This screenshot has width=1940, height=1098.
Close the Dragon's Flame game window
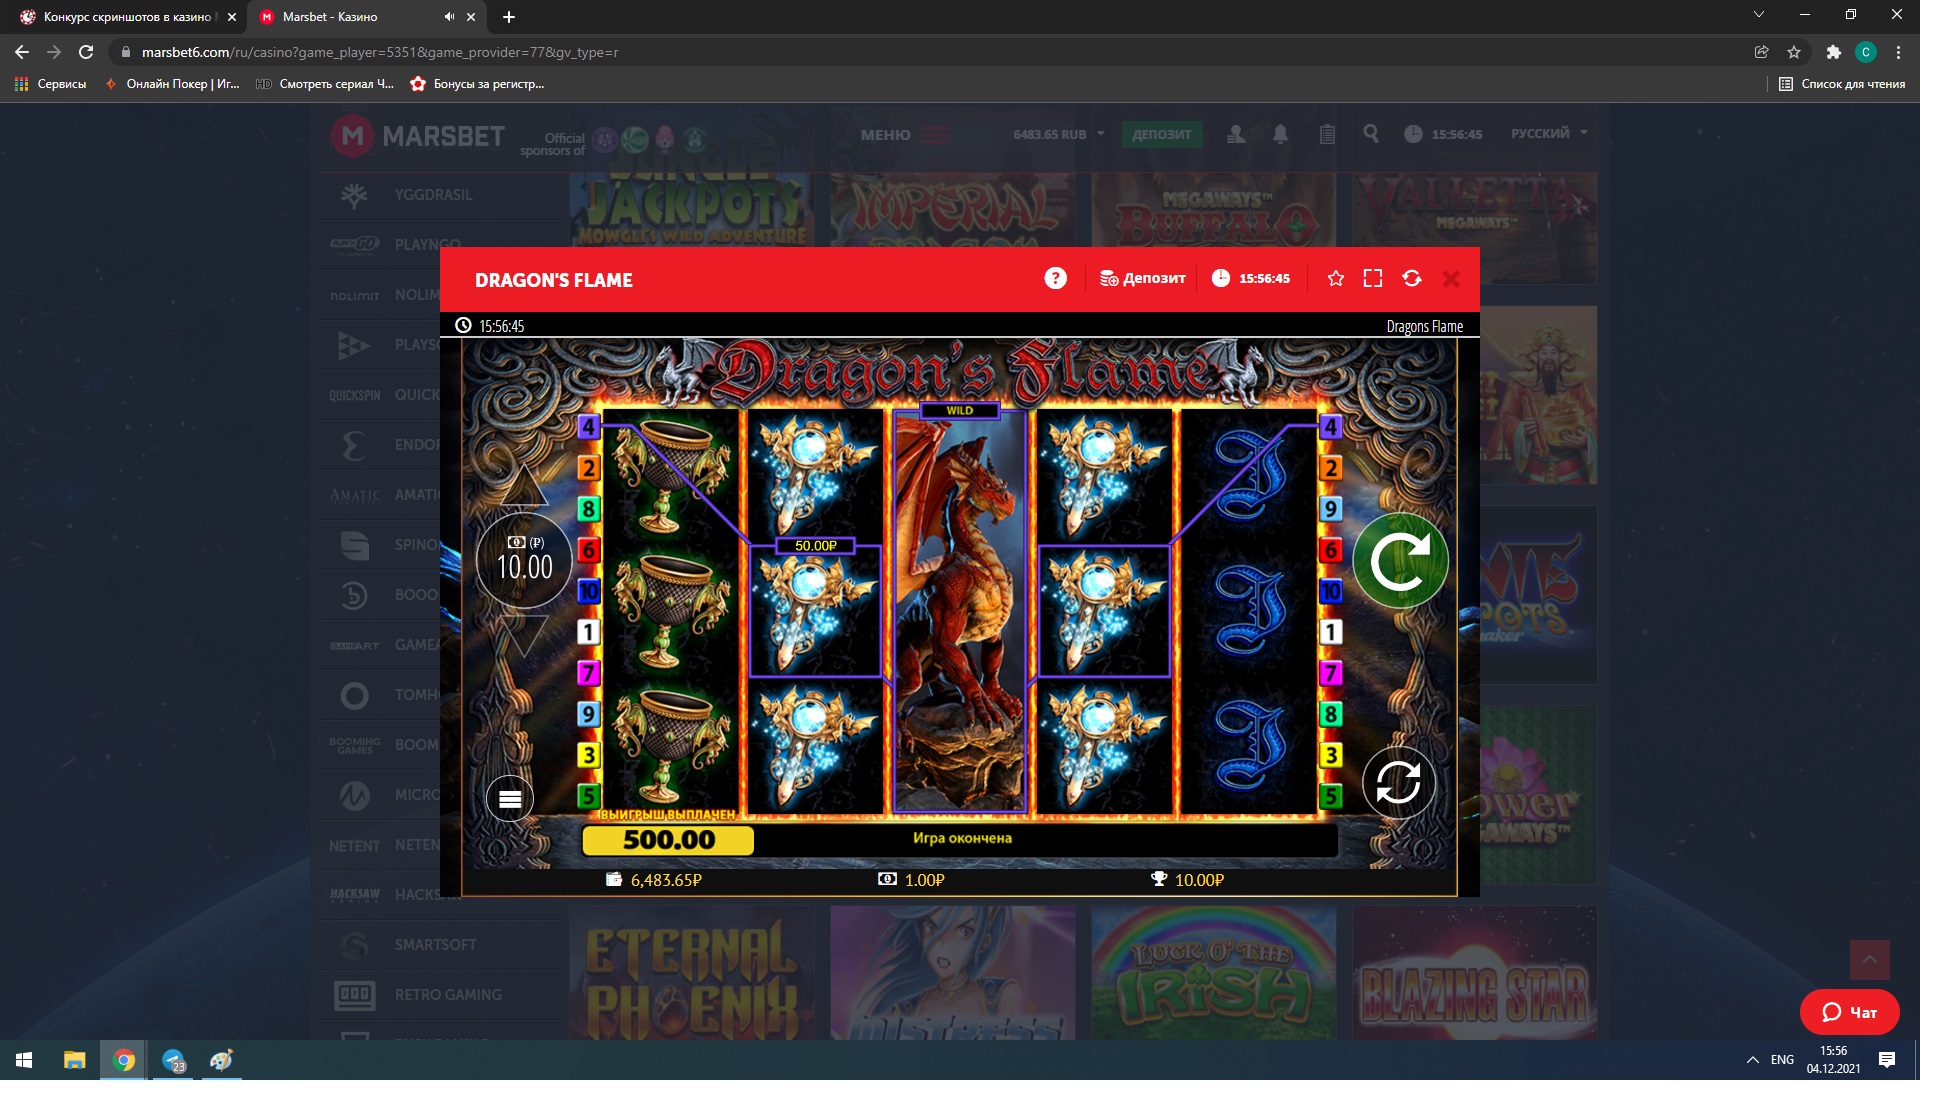(1451, 279)
